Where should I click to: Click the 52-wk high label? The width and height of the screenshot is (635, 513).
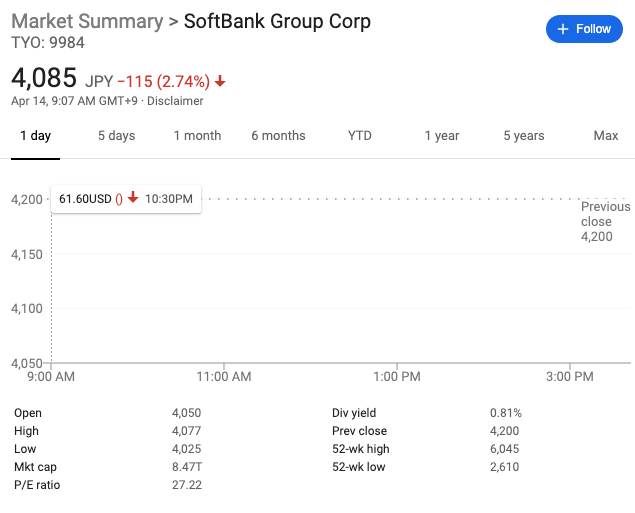(360, 449)
